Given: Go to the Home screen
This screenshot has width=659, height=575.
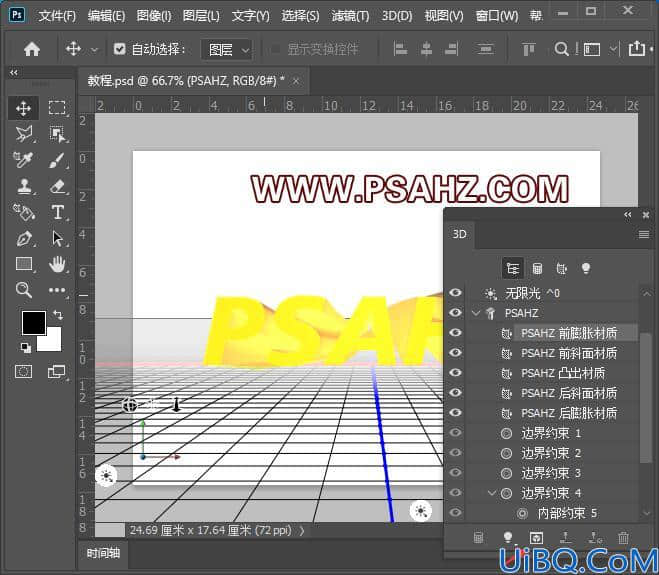Looking at the screenshot, I should coord(32,49).
